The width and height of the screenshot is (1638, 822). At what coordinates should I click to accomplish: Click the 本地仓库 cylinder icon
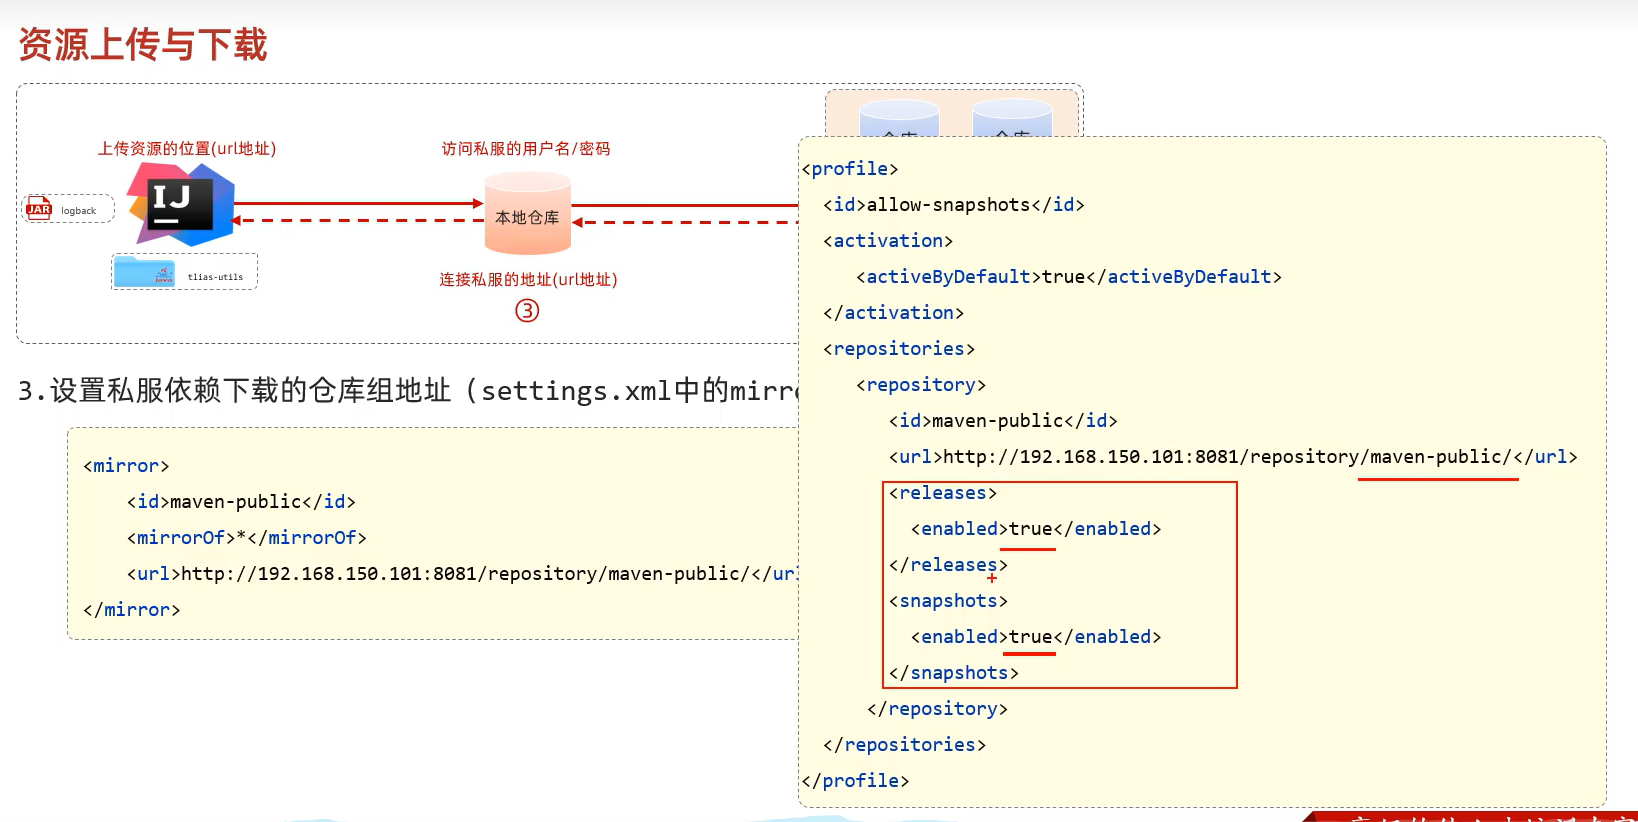[528, 213]
